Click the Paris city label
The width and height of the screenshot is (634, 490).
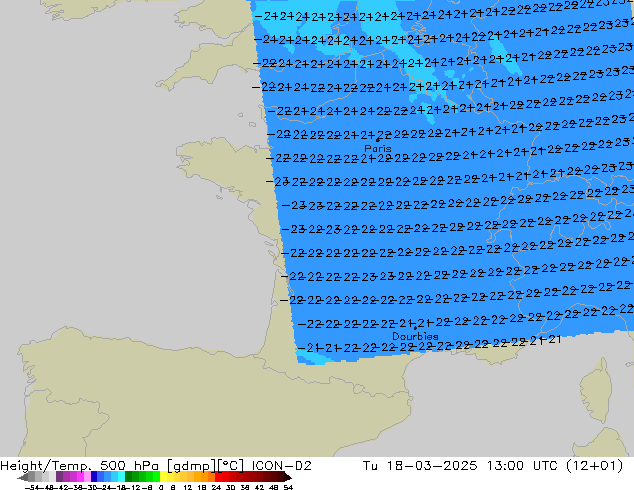378,148
